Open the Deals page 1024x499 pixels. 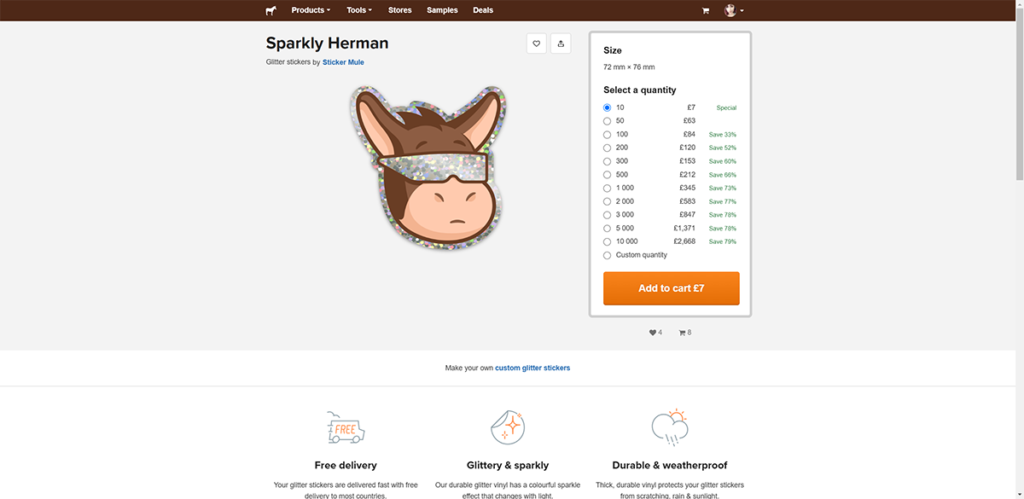pyautogui.click(x=483, y=10)
